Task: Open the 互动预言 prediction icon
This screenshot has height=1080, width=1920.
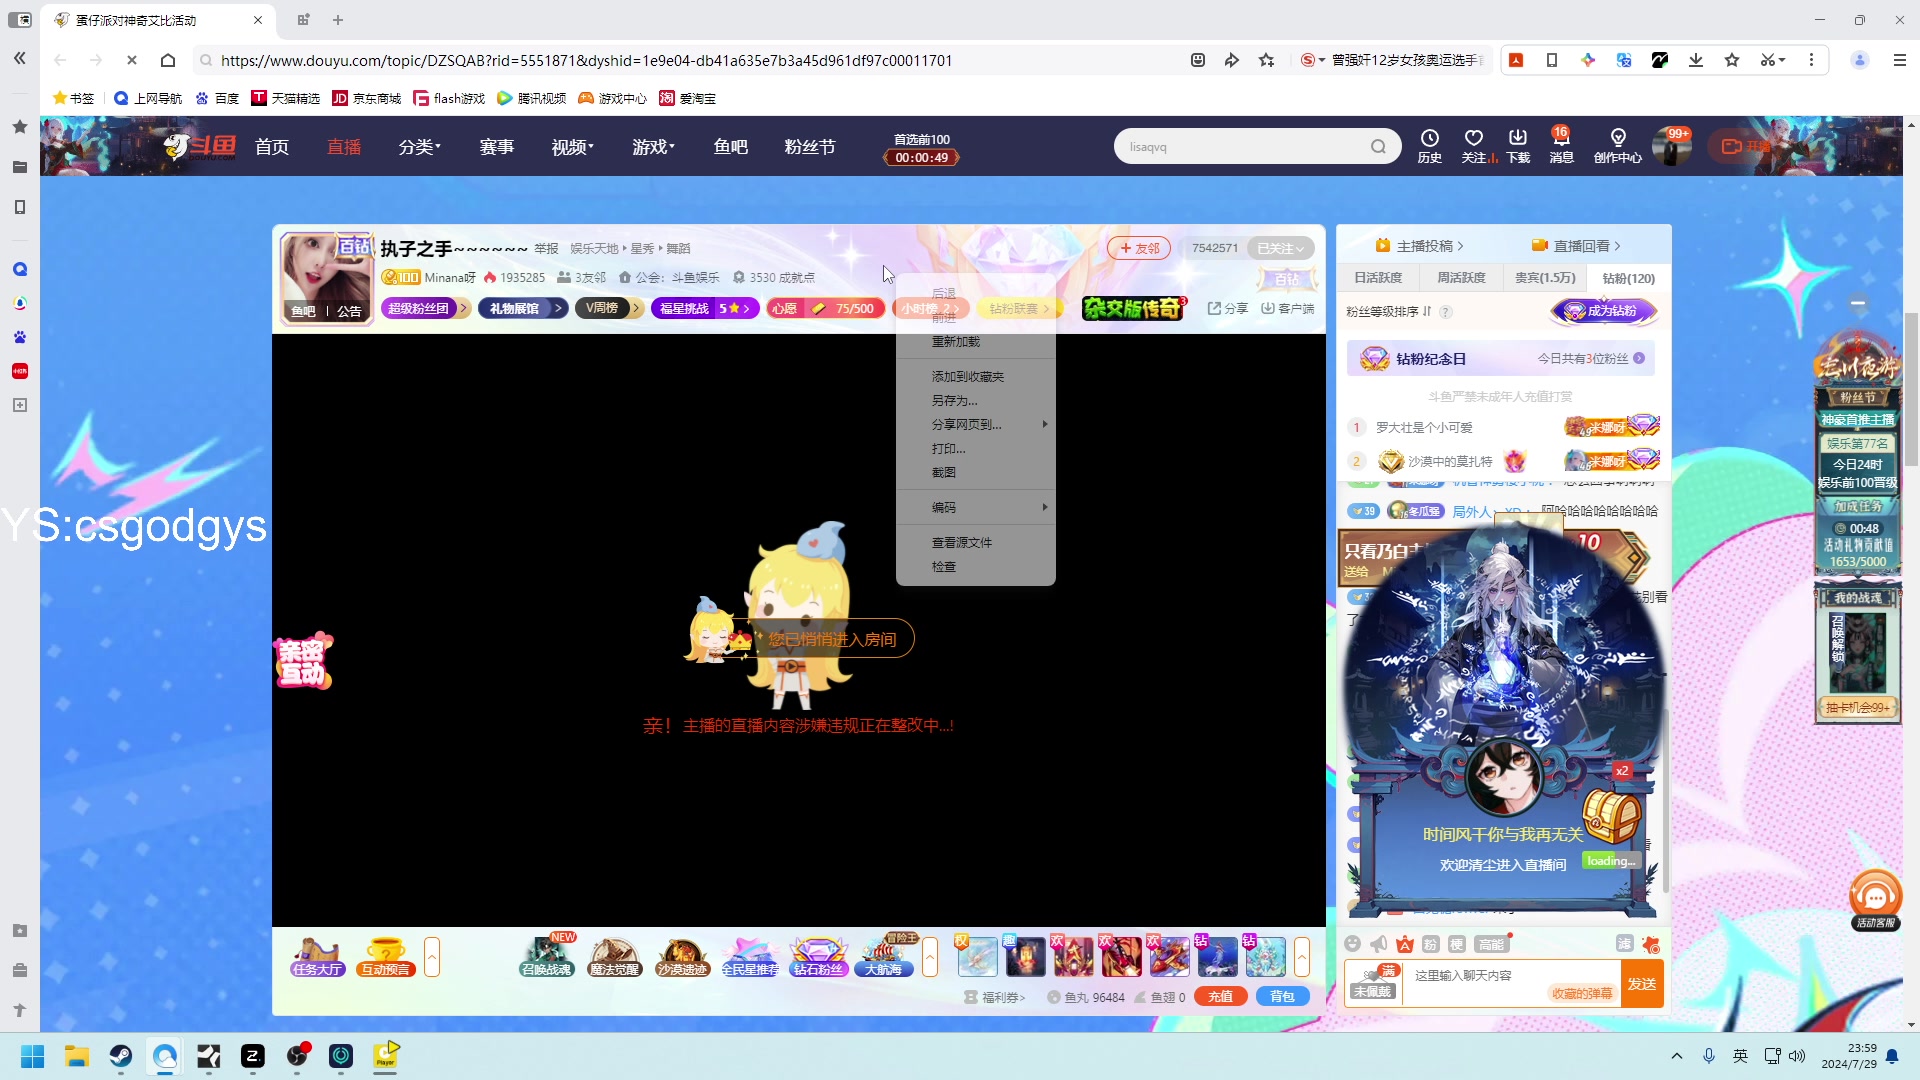Action: coord(386,957)
